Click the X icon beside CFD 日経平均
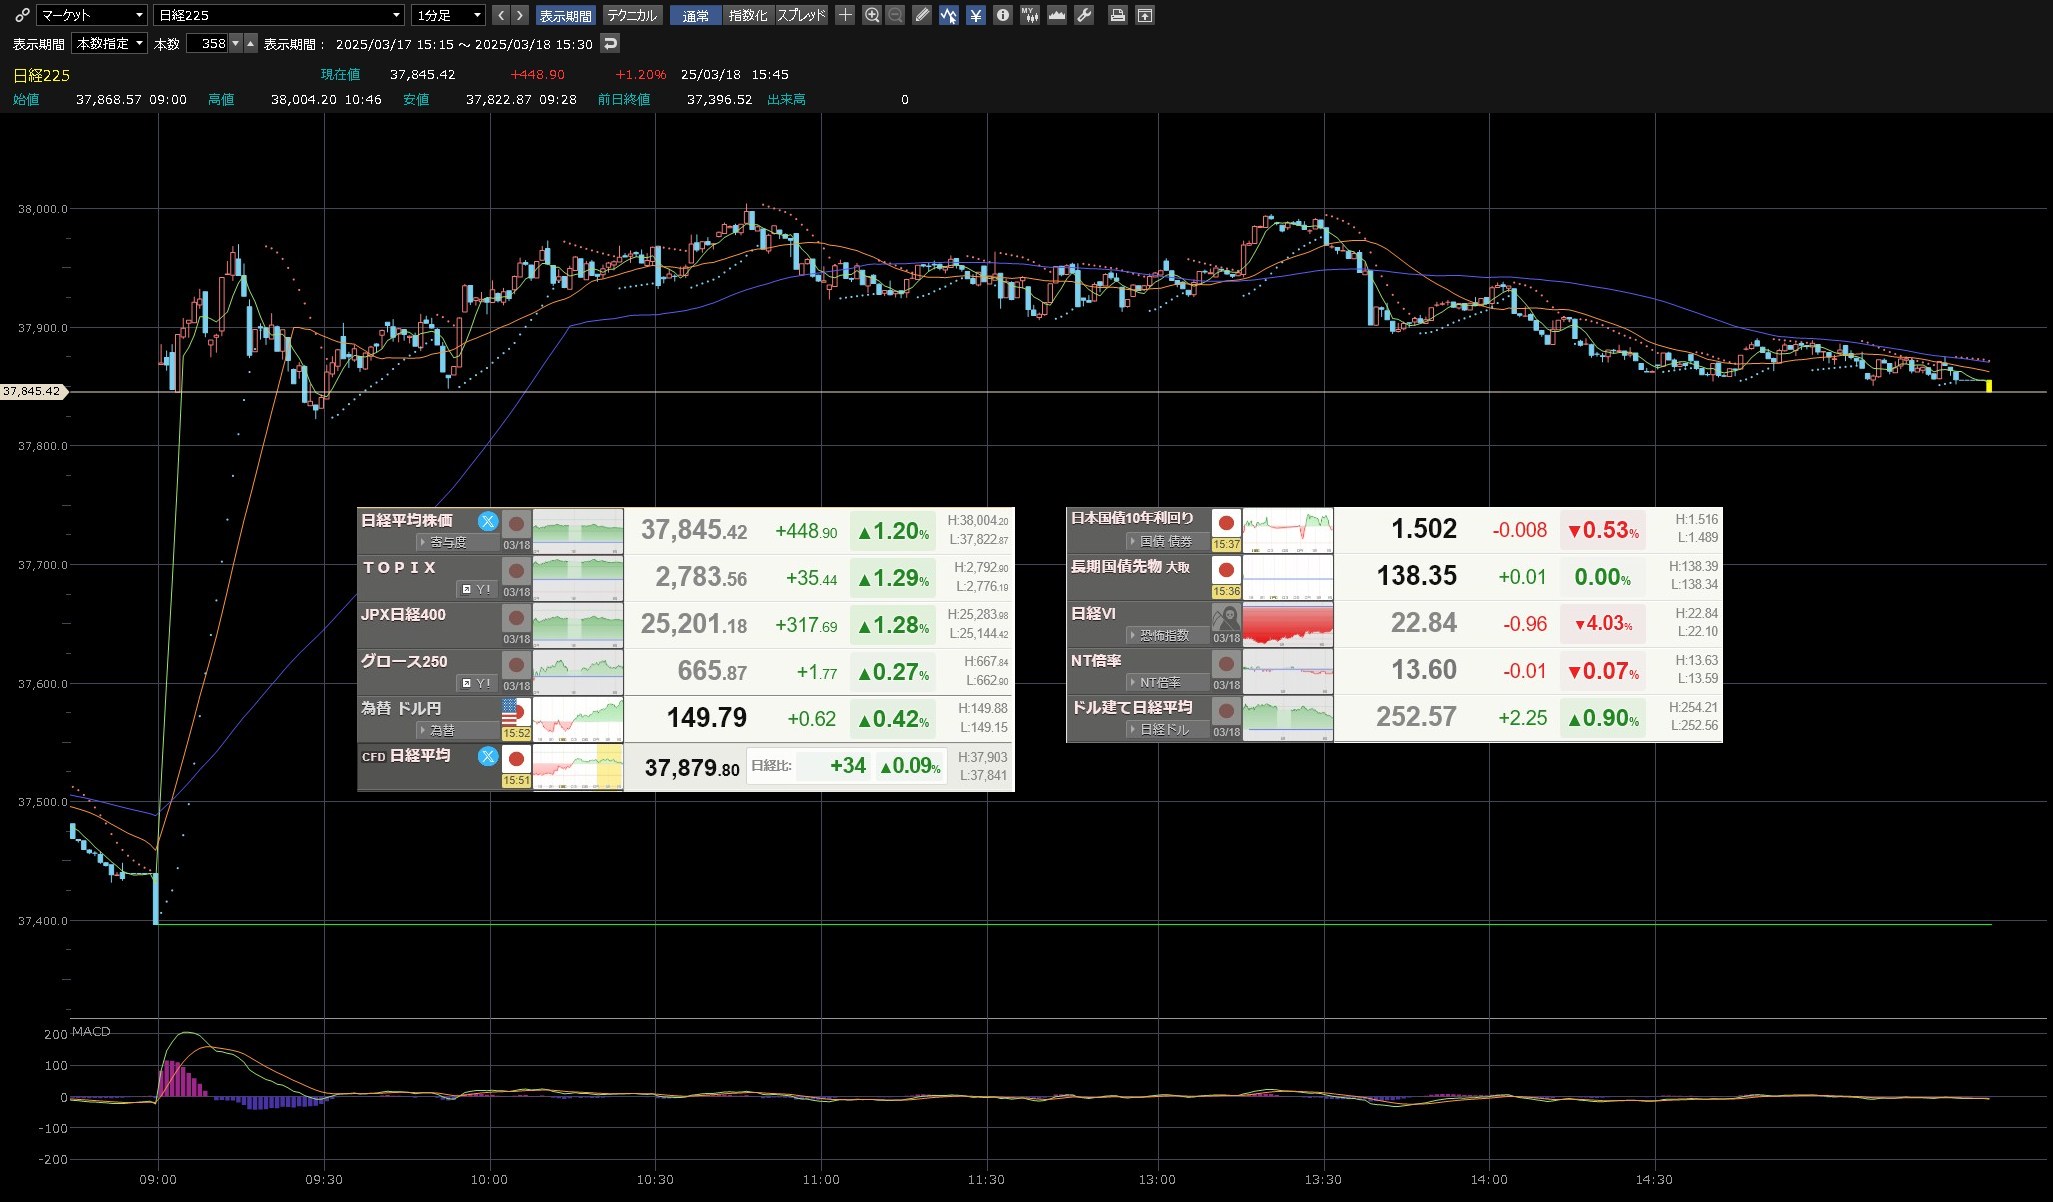Screen dimensions: 2053x1202 [x=487, y=756]
